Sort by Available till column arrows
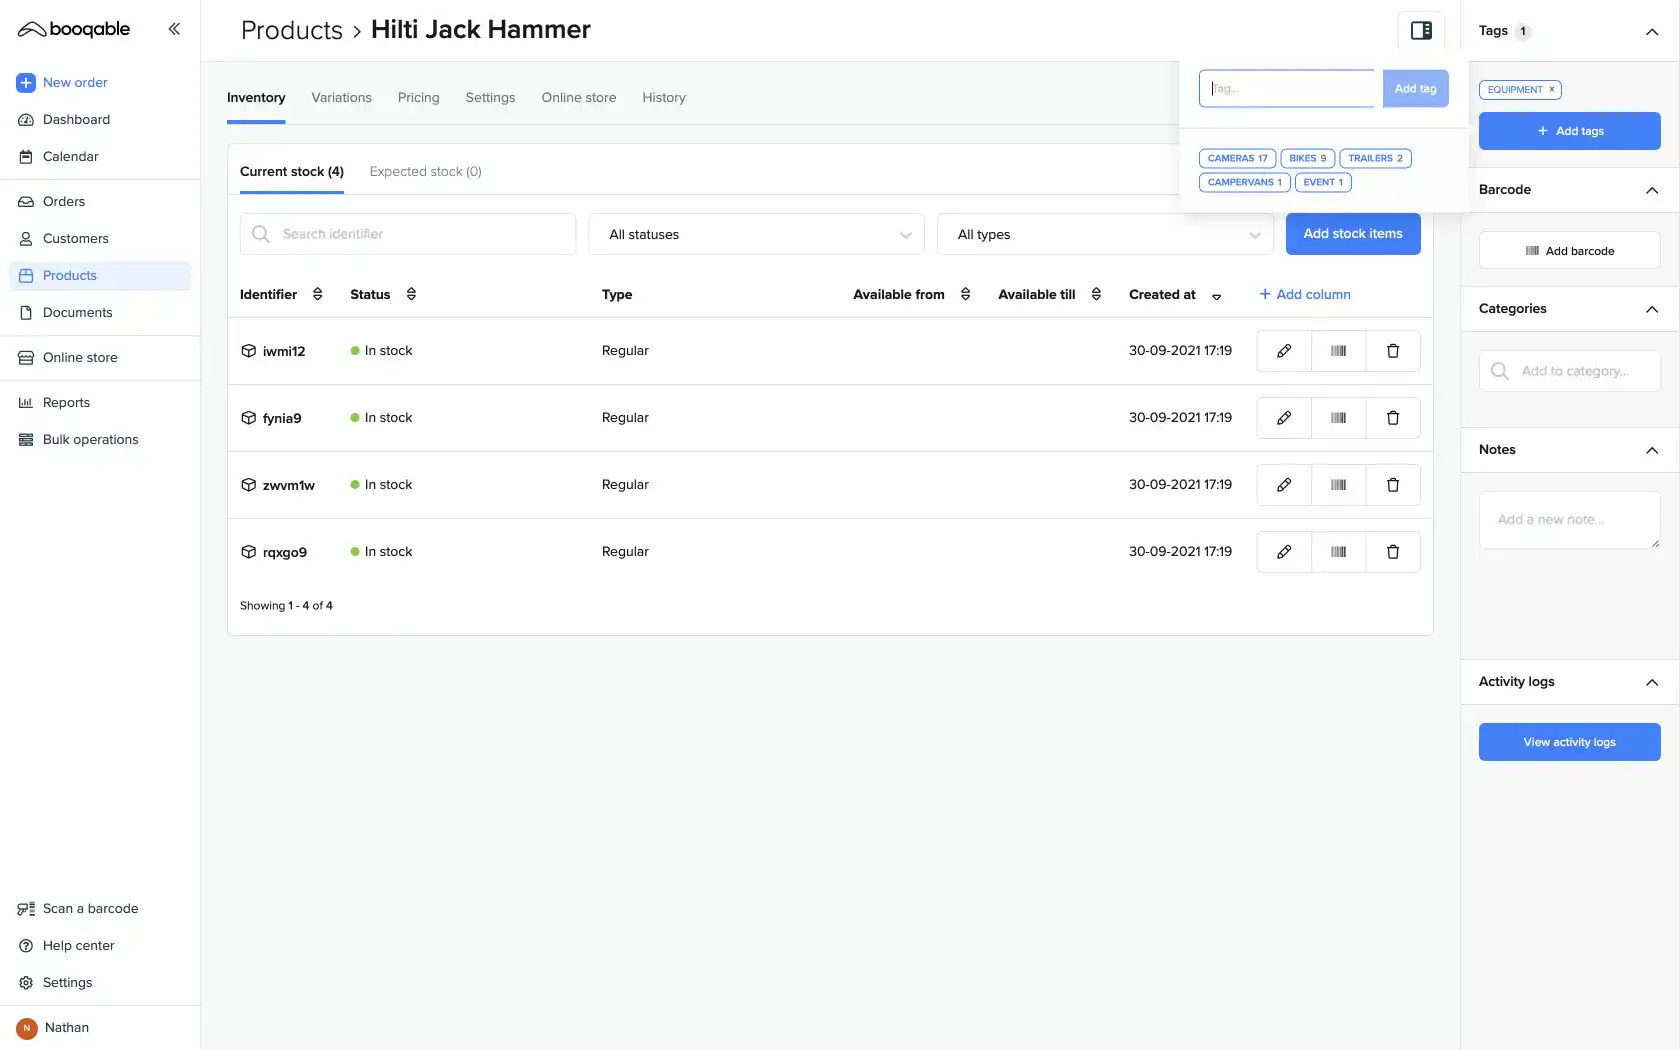Image resolution: width=1680 pixels, height=1050 pixels. pos(1096,294)
